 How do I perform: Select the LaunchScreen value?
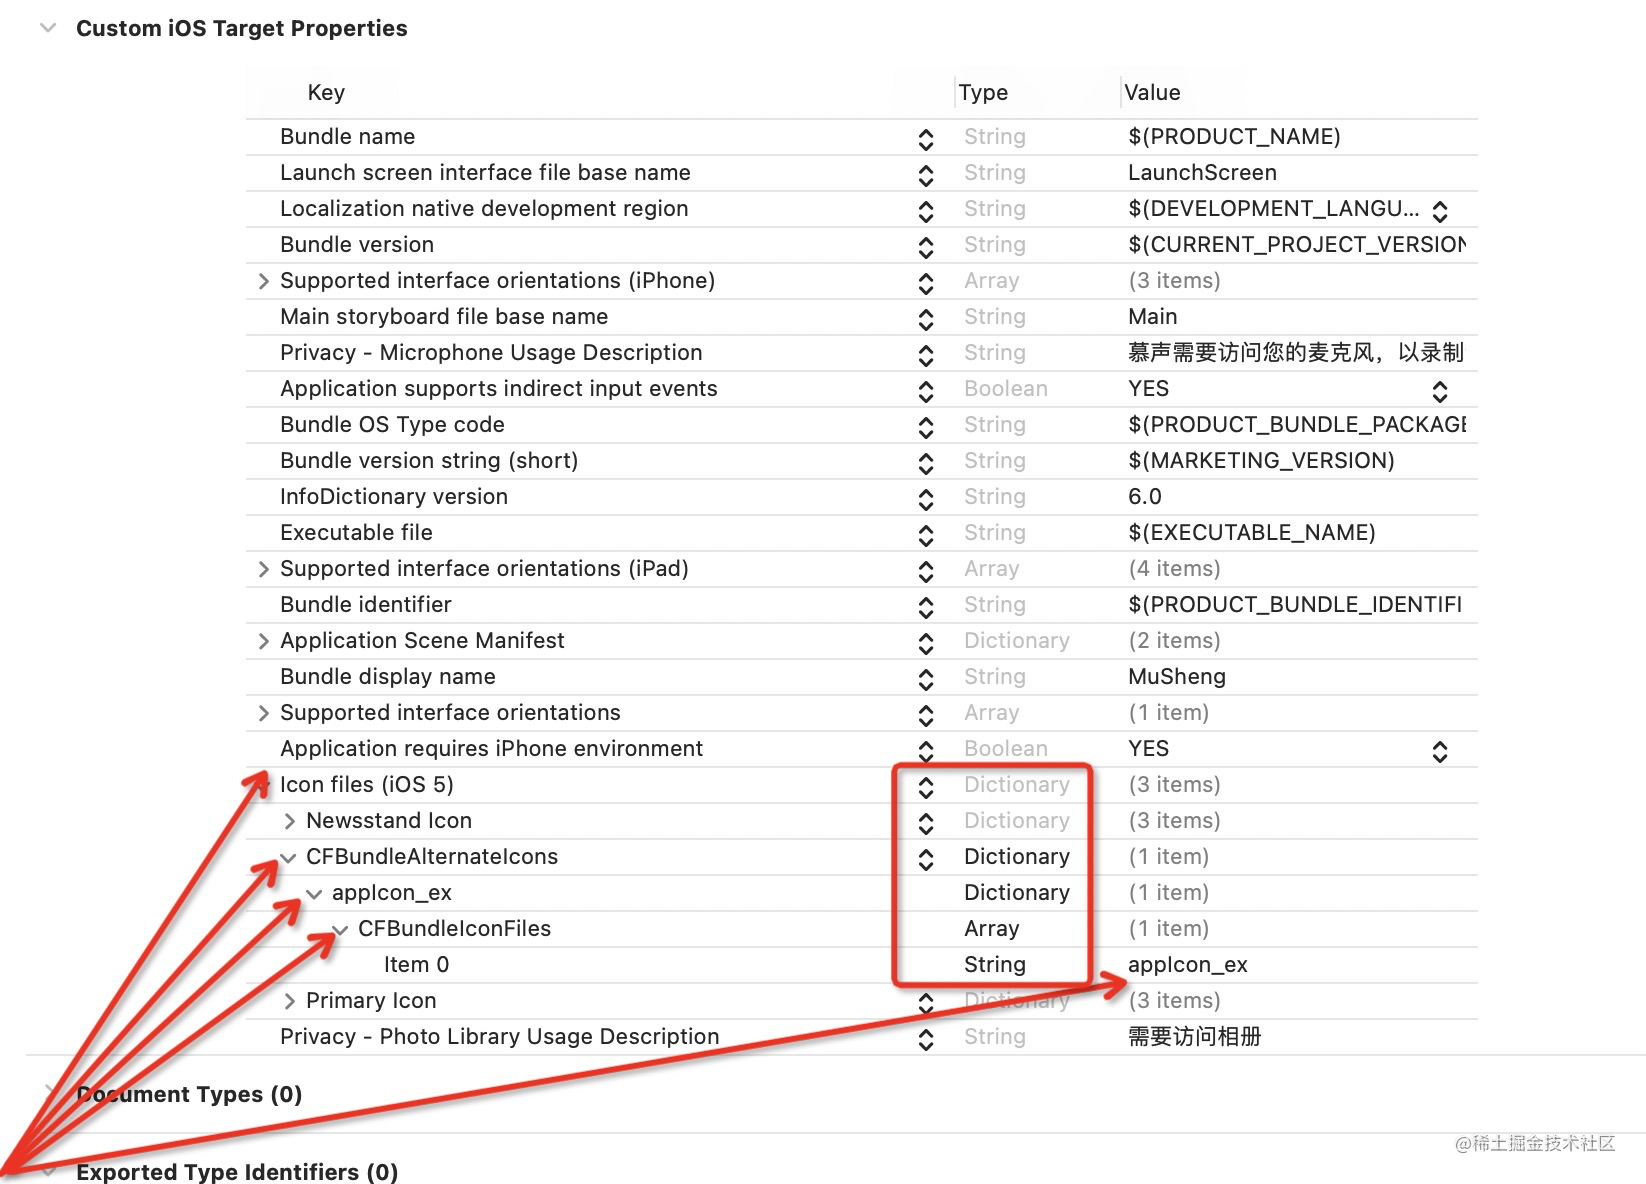[1202, 173]
